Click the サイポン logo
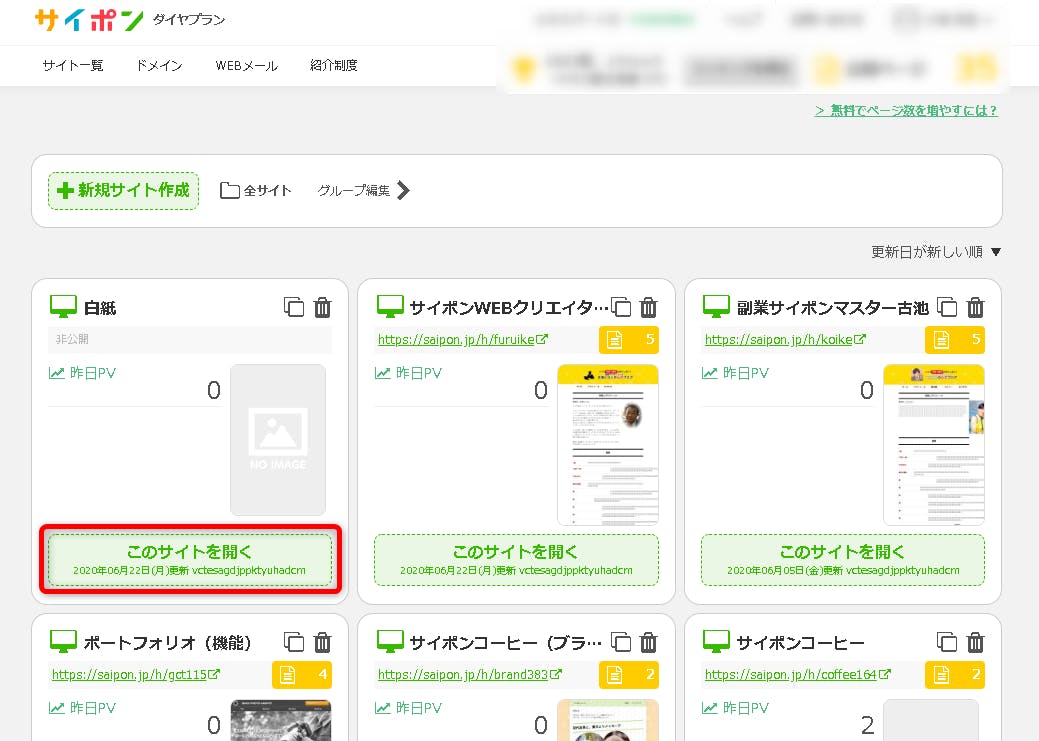This screenshot has width=1039, height=741. pos(89,20)
